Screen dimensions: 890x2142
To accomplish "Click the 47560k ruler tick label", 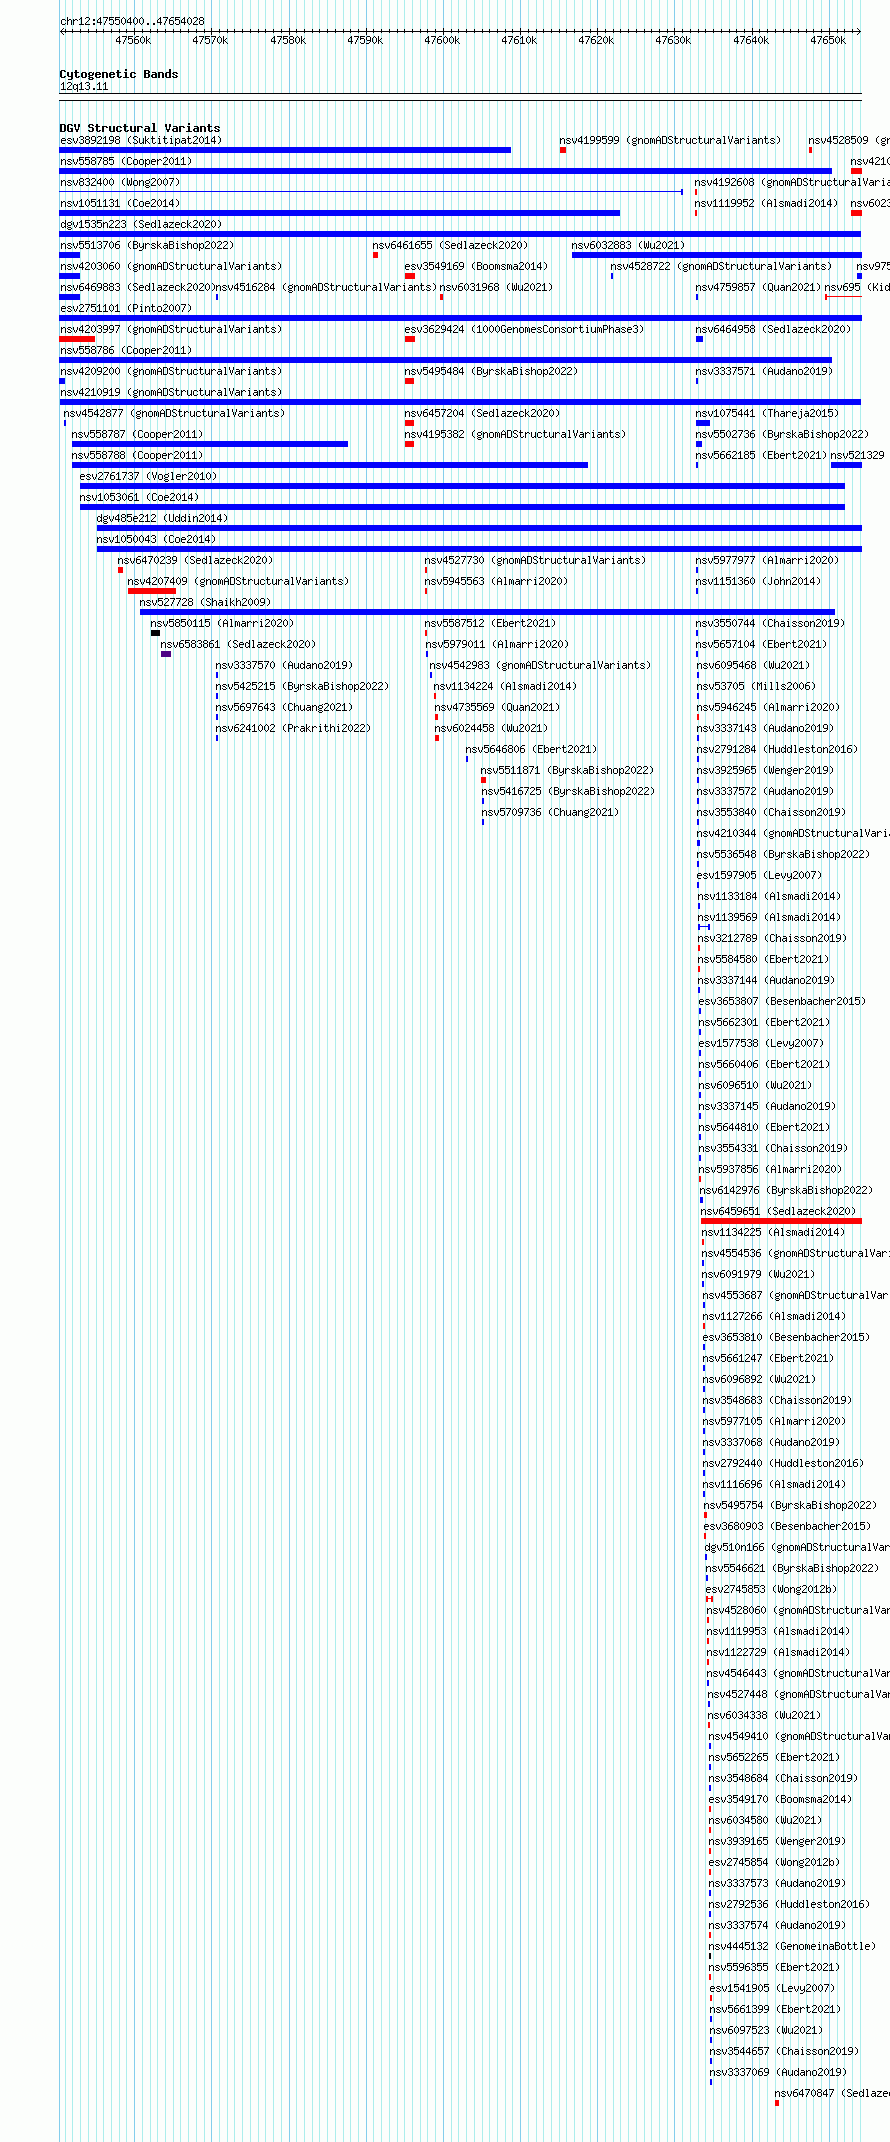I will coord(133,41).
